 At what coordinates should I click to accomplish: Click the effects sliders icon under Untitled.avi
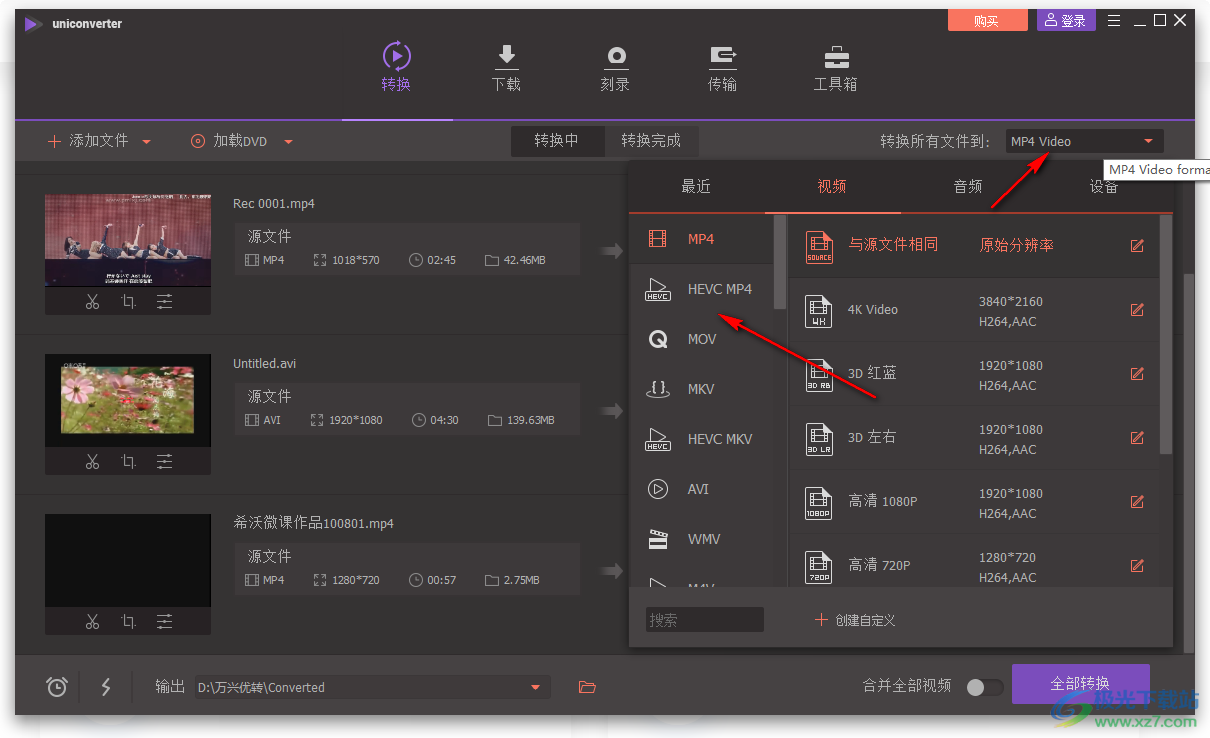[x=164, y=461]
